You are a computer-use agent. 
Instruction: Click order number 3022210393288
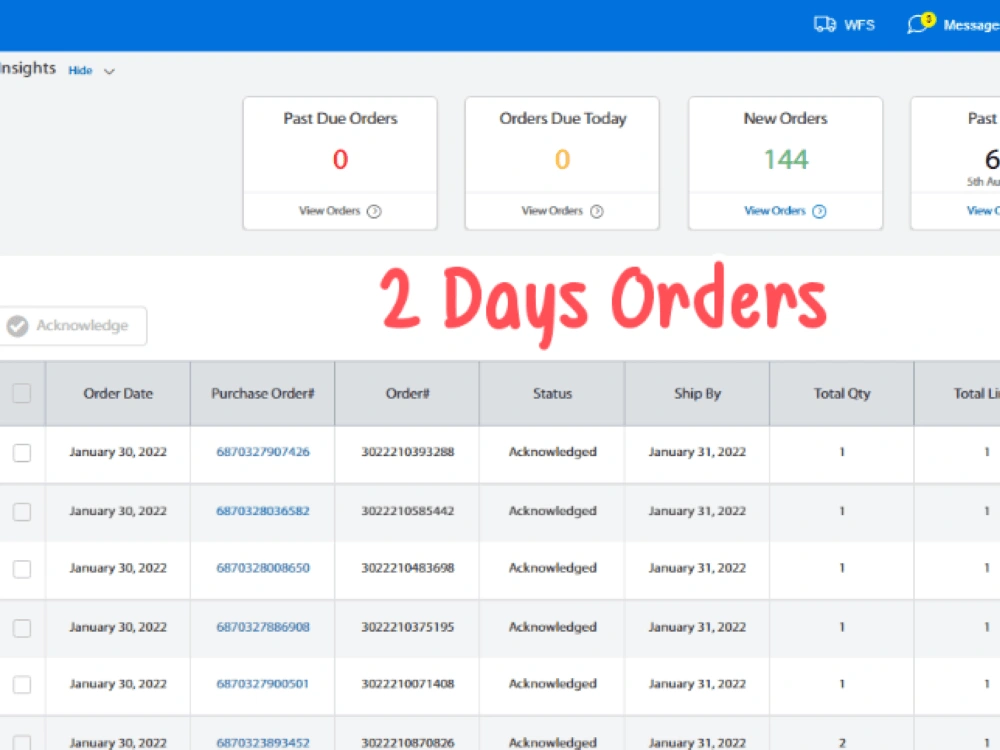408,452
